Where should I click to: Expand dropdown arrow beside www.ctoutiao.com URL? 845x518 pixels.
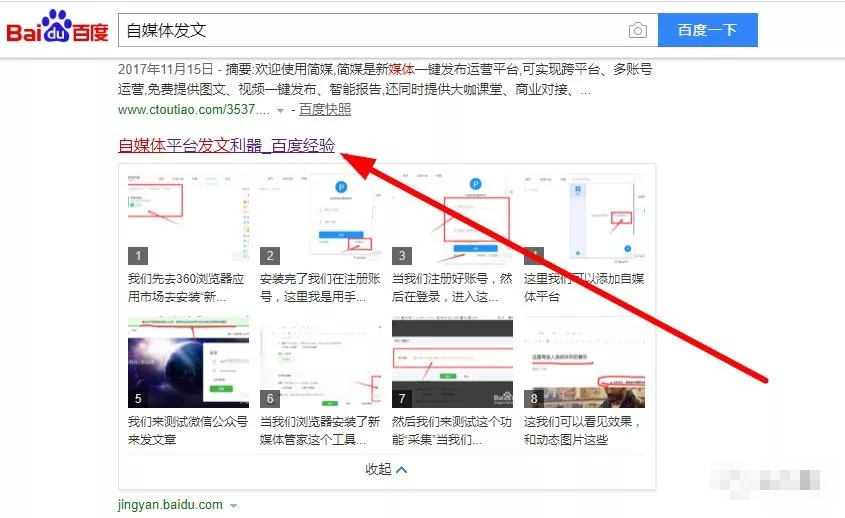280,110
